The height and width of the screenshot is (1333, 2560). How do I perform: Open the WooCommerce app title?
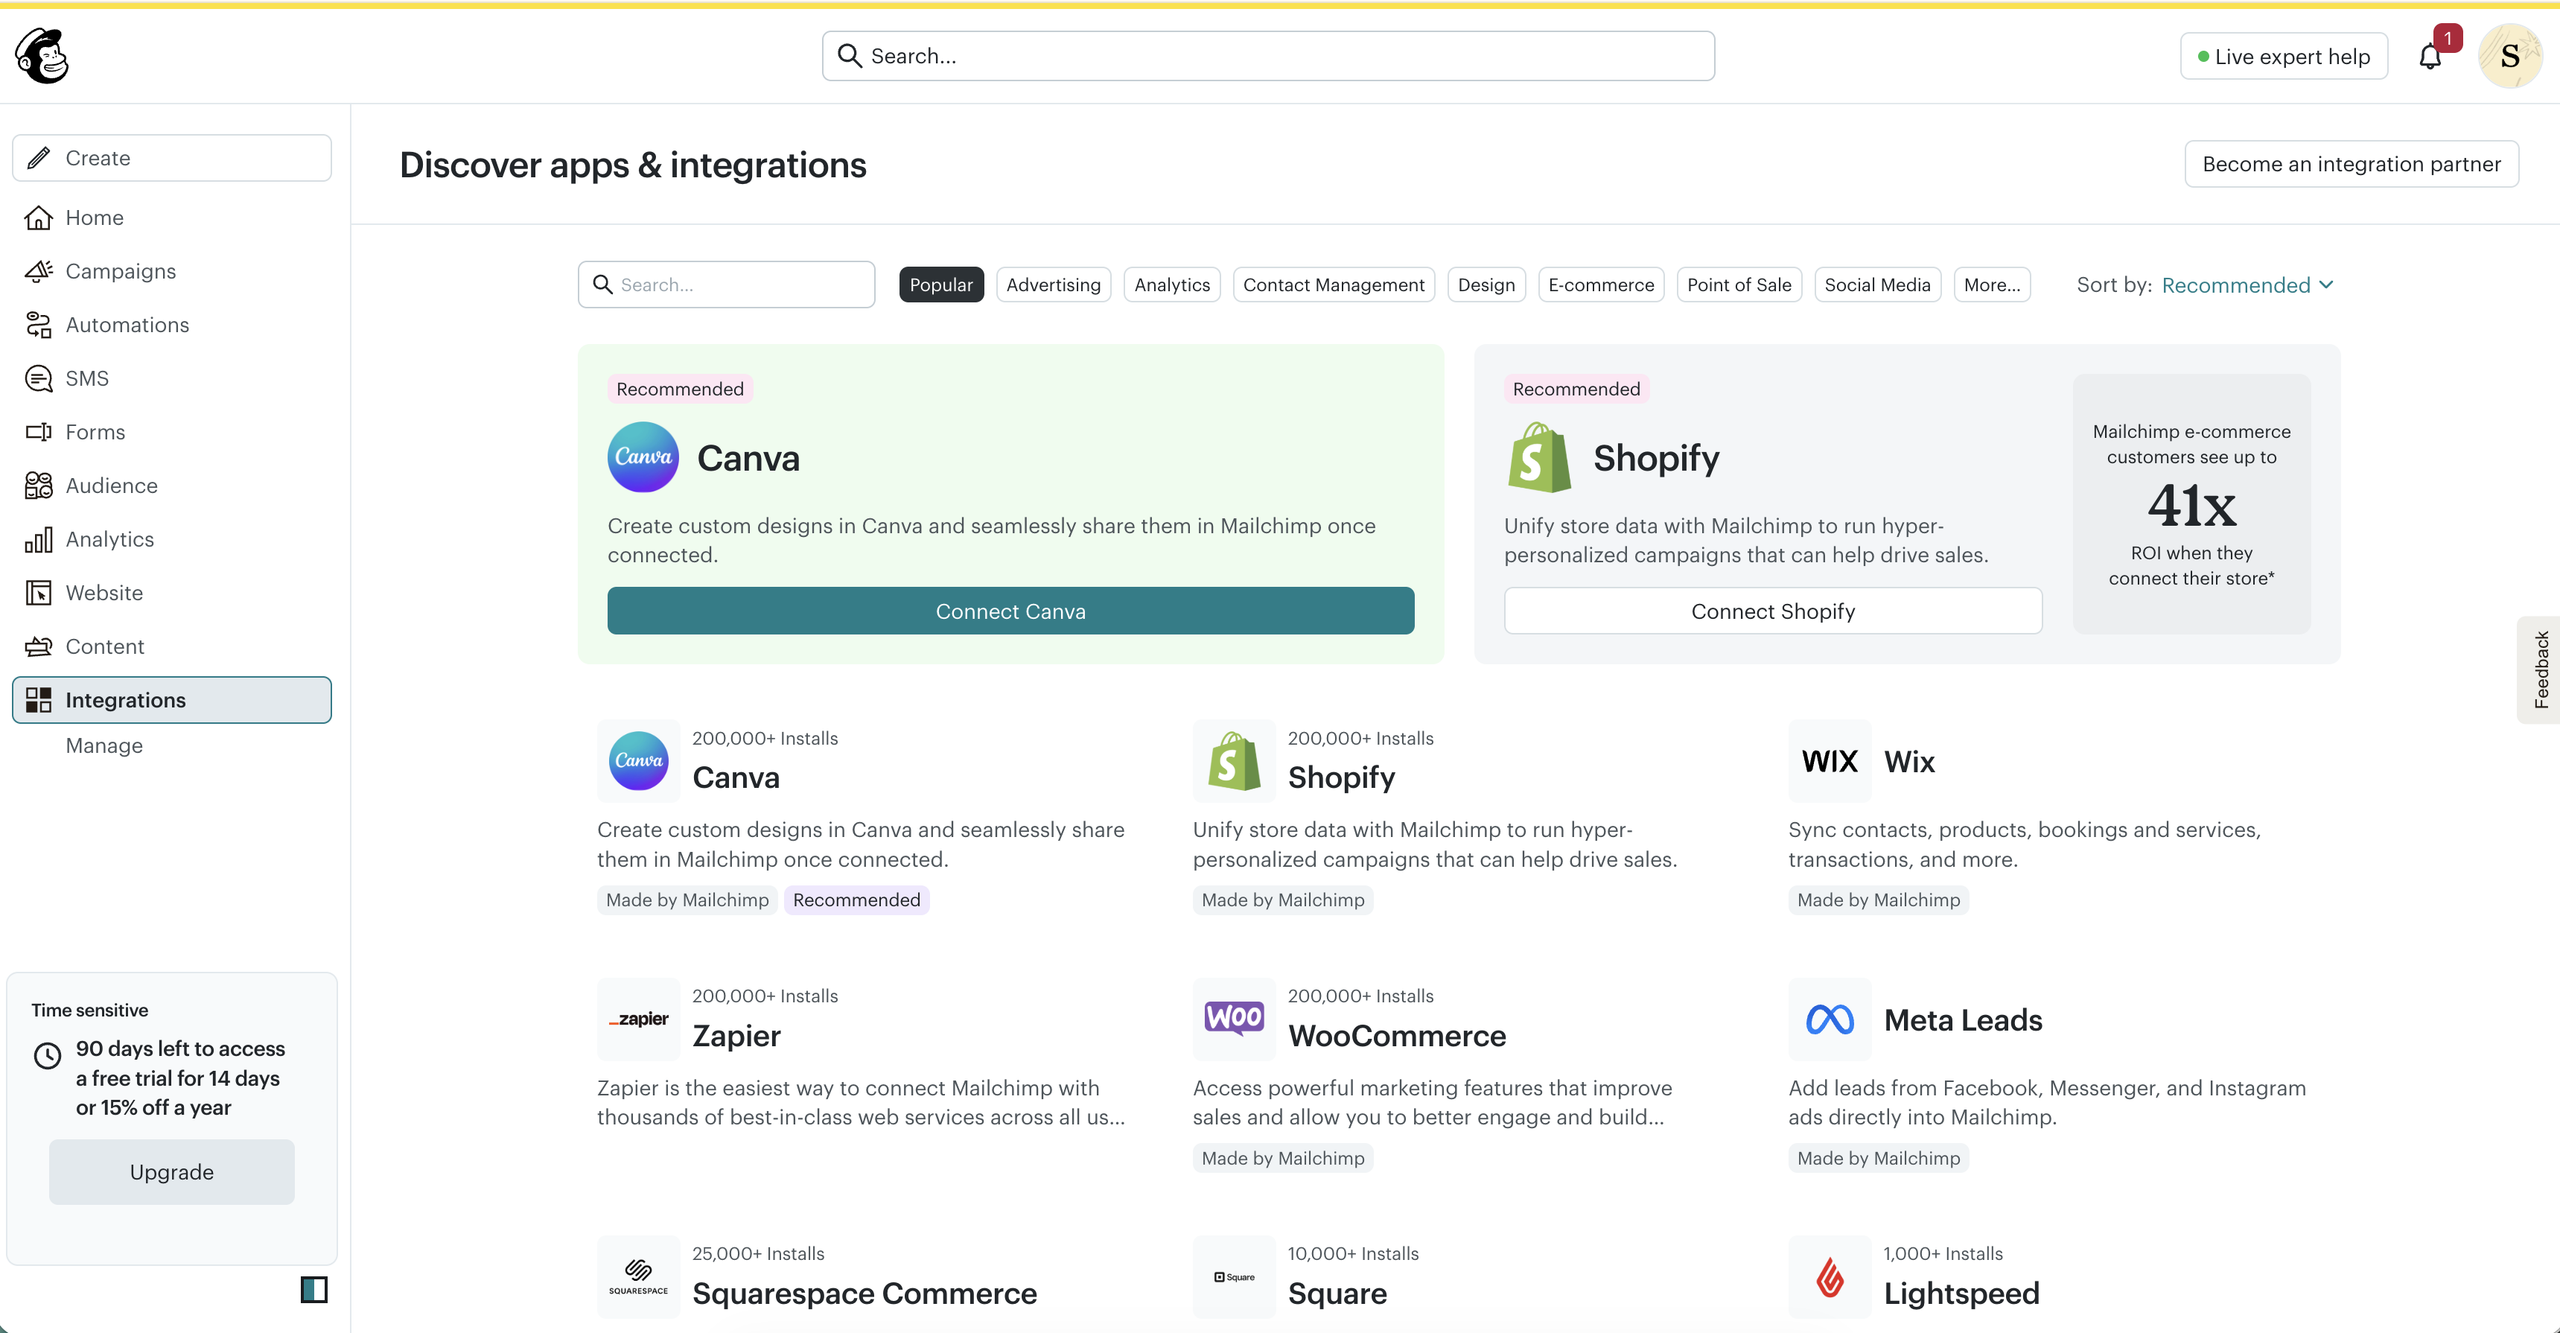(1396, 1036)
